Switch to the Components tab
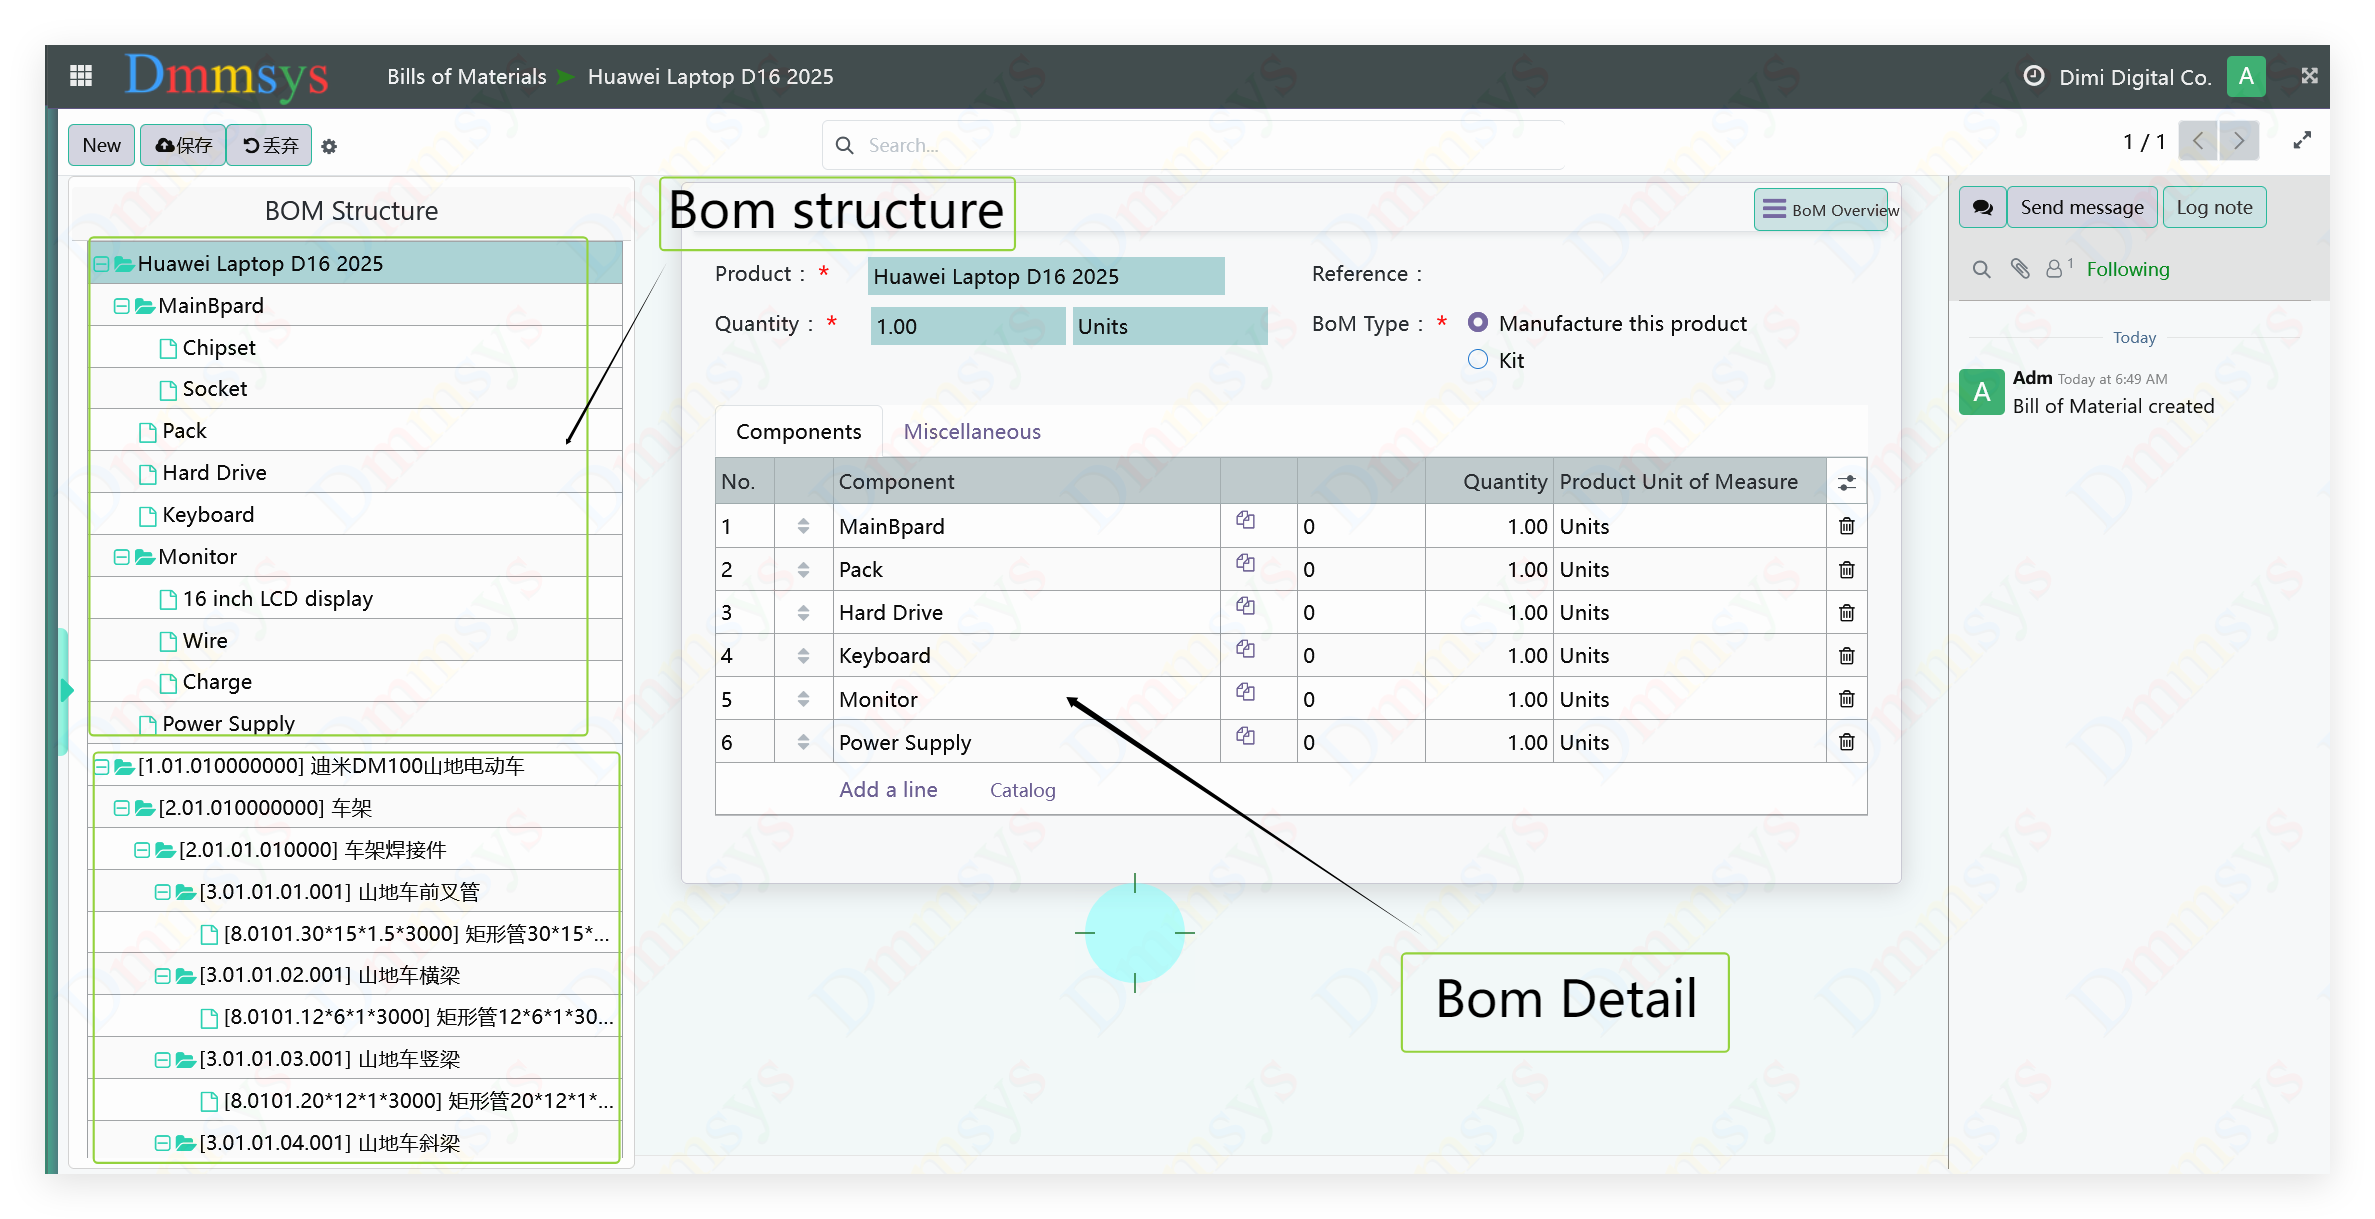2375x1219 pixels. (798, 432)
